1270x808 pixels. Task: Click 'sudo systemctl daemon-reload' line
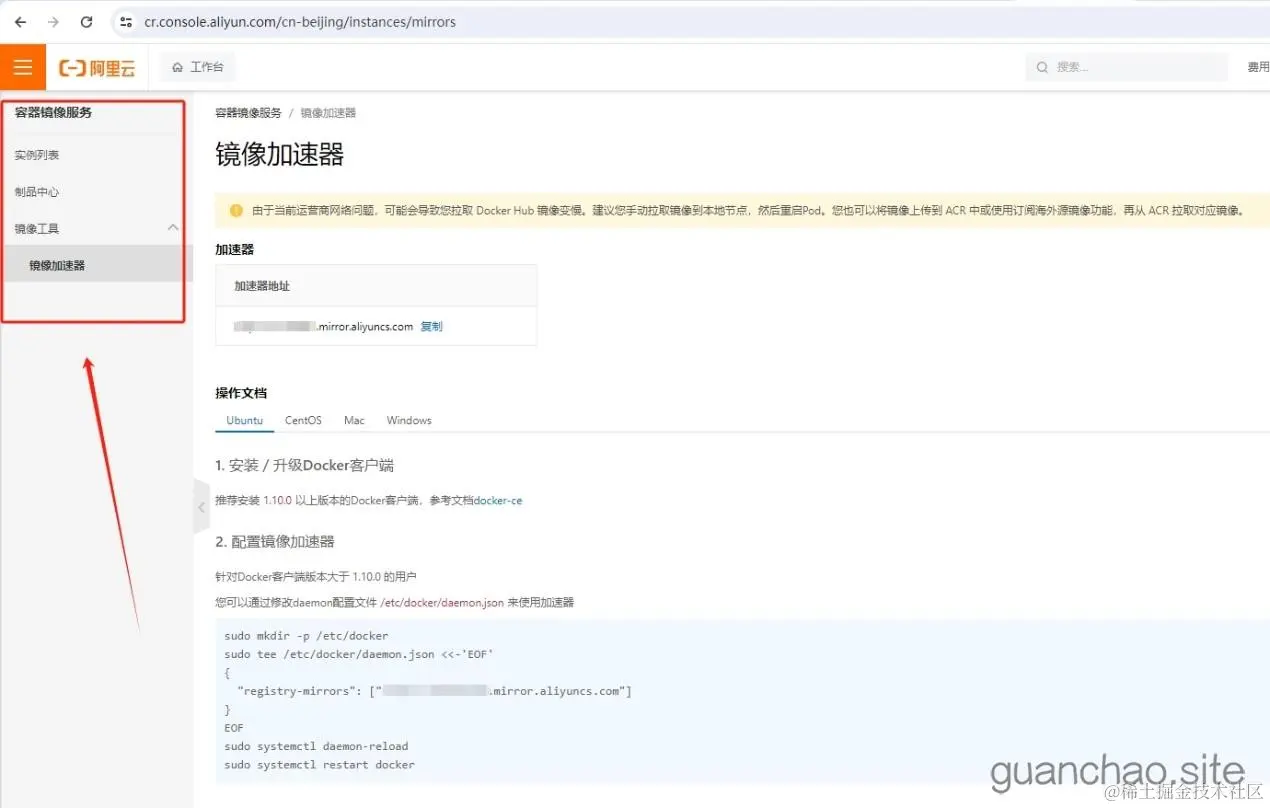(x=316, y=746)
